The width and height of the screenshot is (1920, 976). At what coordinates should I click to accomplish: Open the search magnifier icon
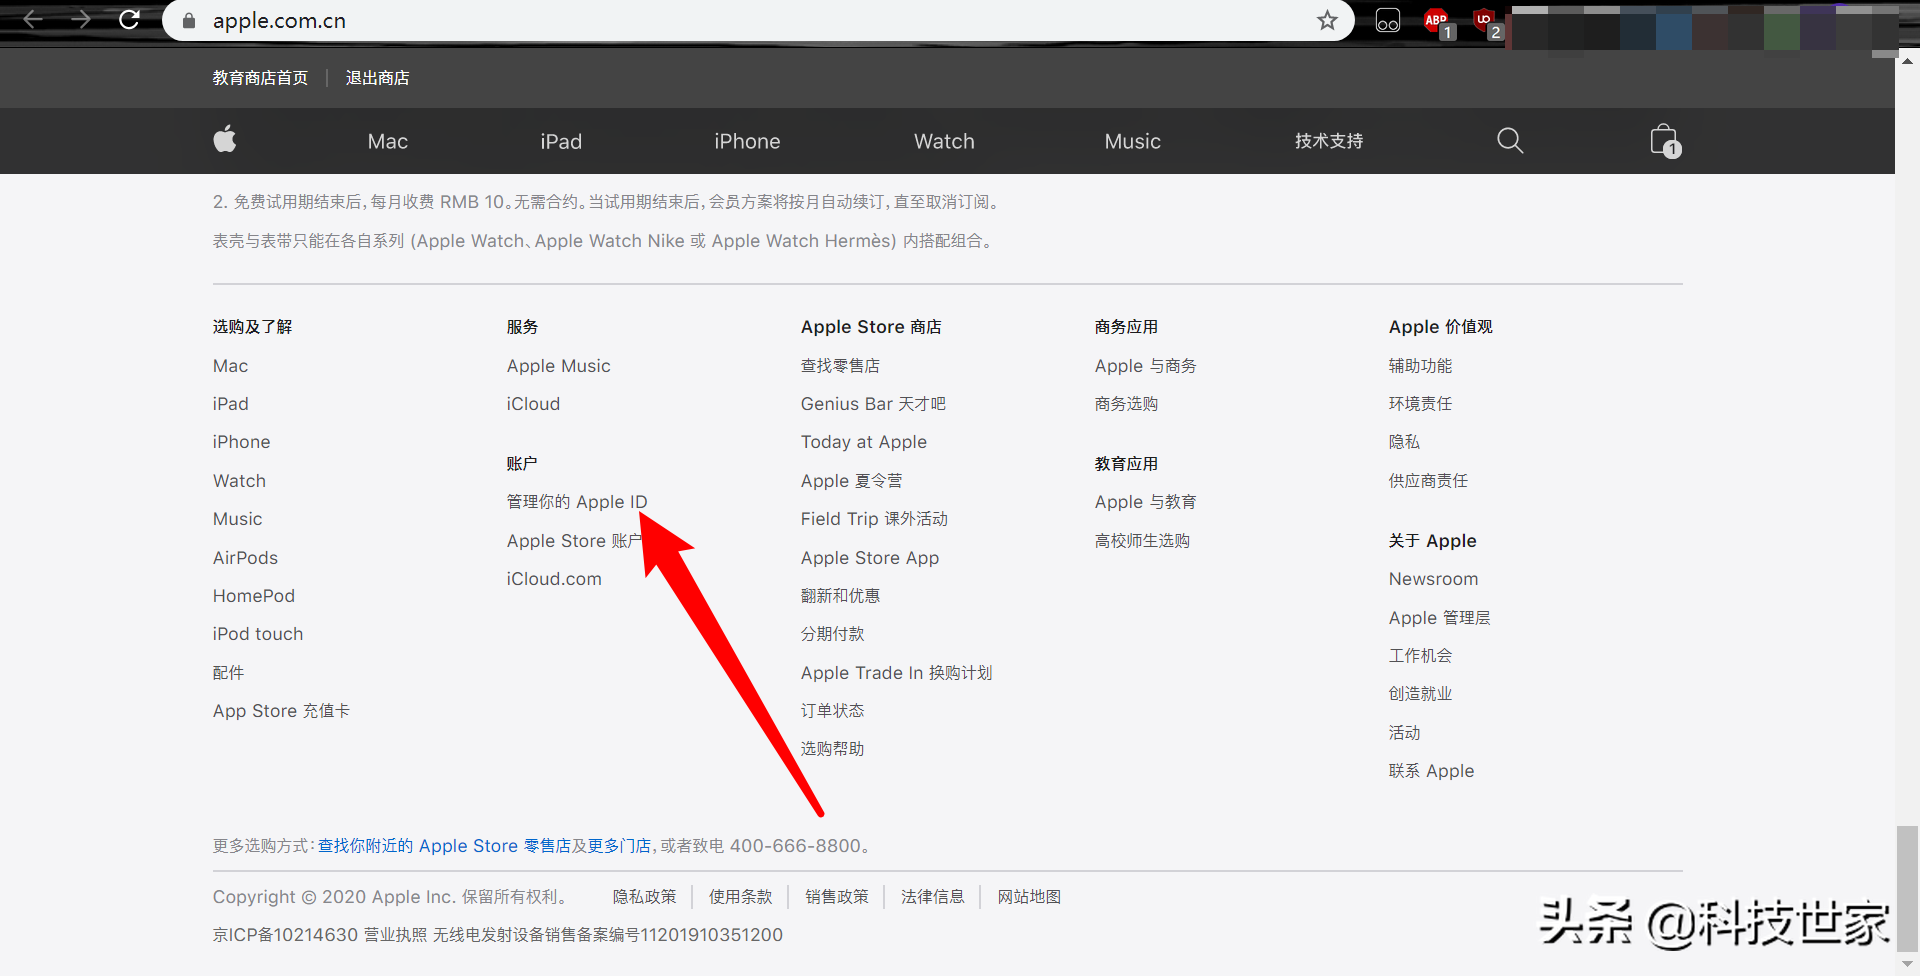pos(1510,141)
